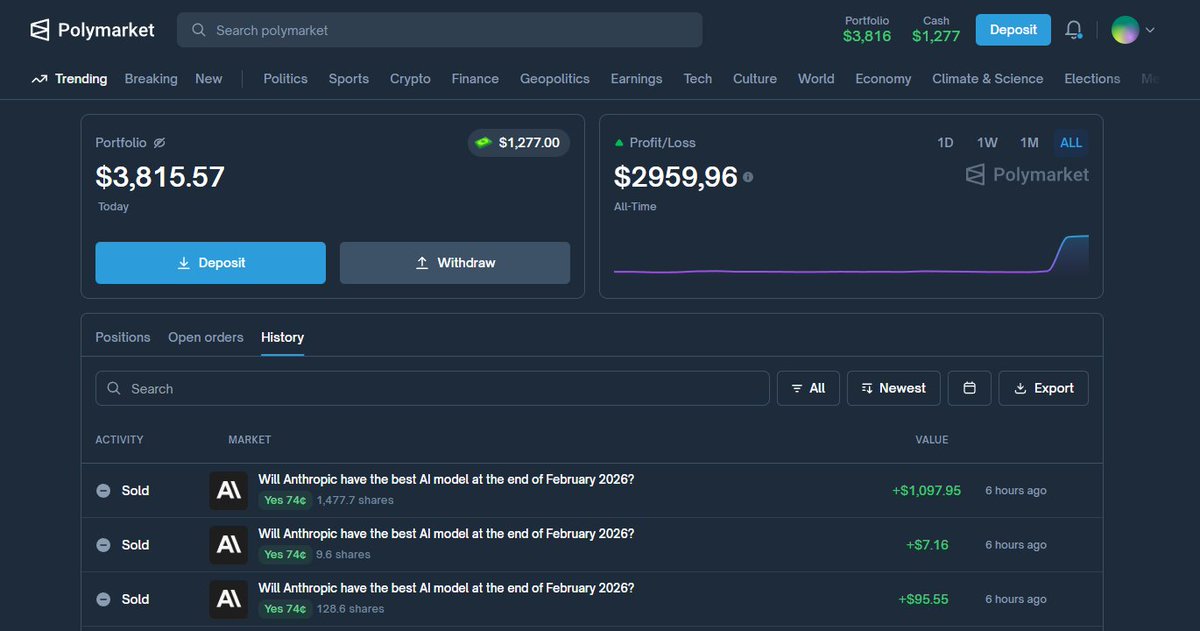Click the Yes 74¢ tag beside 9.6 shares
The width and height of the screenshot is (1200, 631).
pos(285,554)
